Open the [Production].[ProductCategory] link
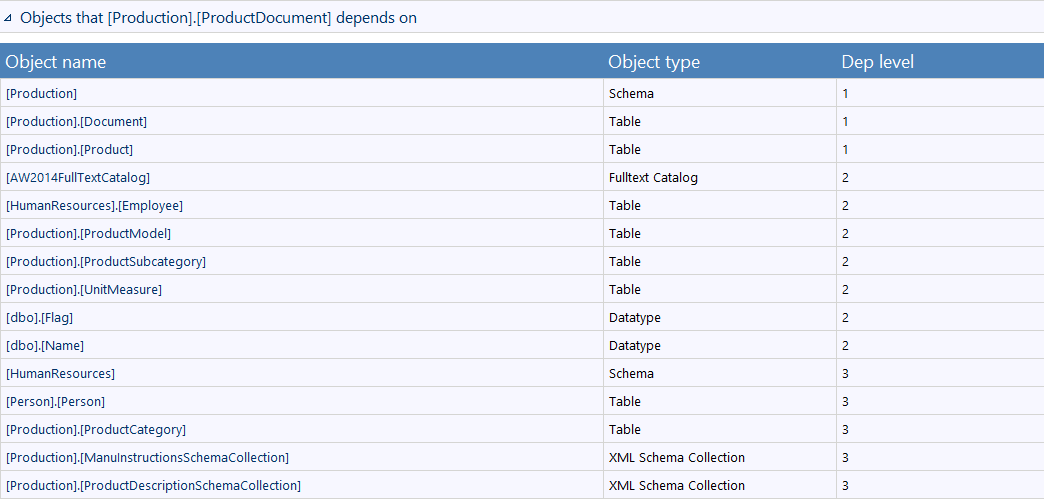 click(95, 430)
